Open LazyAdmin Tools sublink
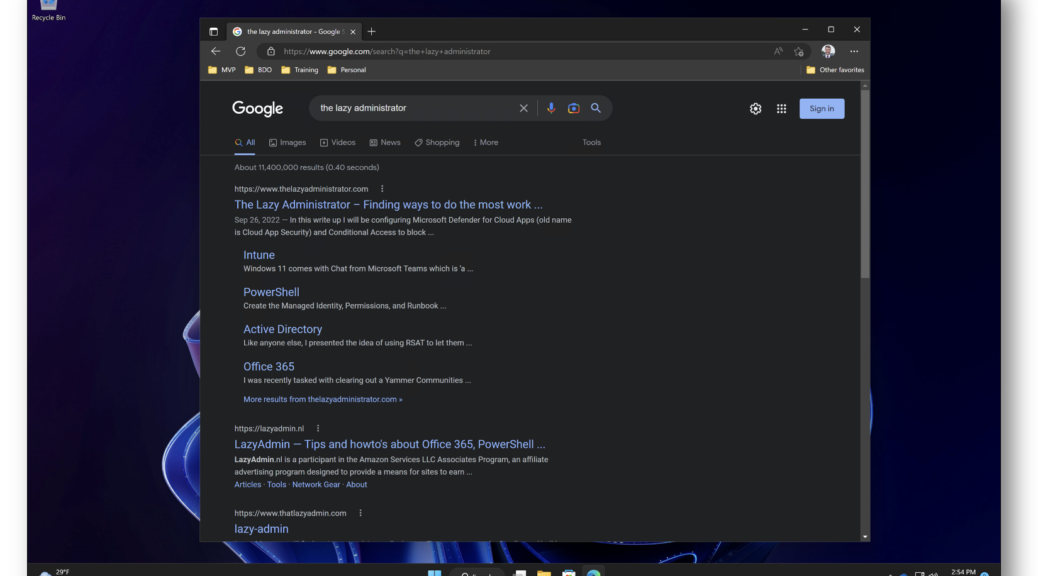Image resolution: width=1038 pixels, height=576 pixels. (x=277, y=485)
